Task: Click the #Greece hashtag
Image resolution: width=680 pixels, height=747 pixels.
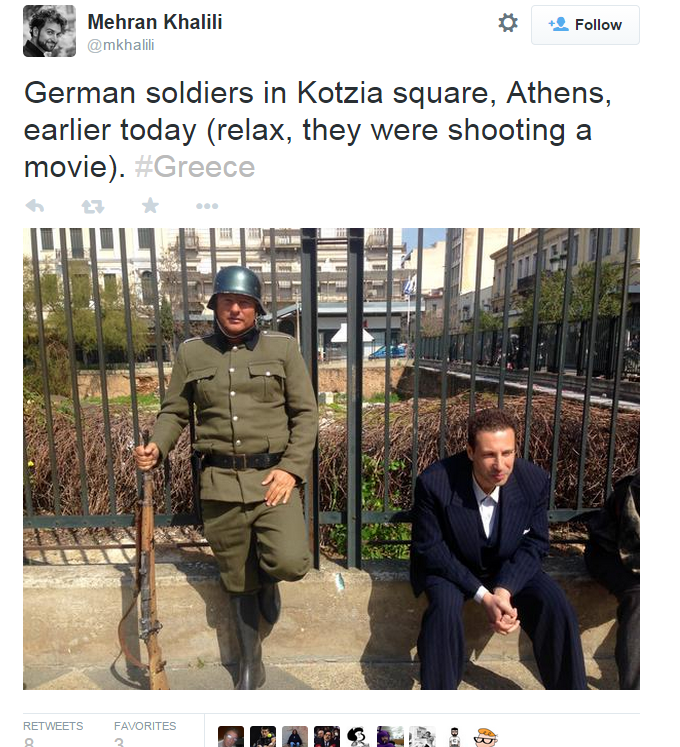Action: 194,166
